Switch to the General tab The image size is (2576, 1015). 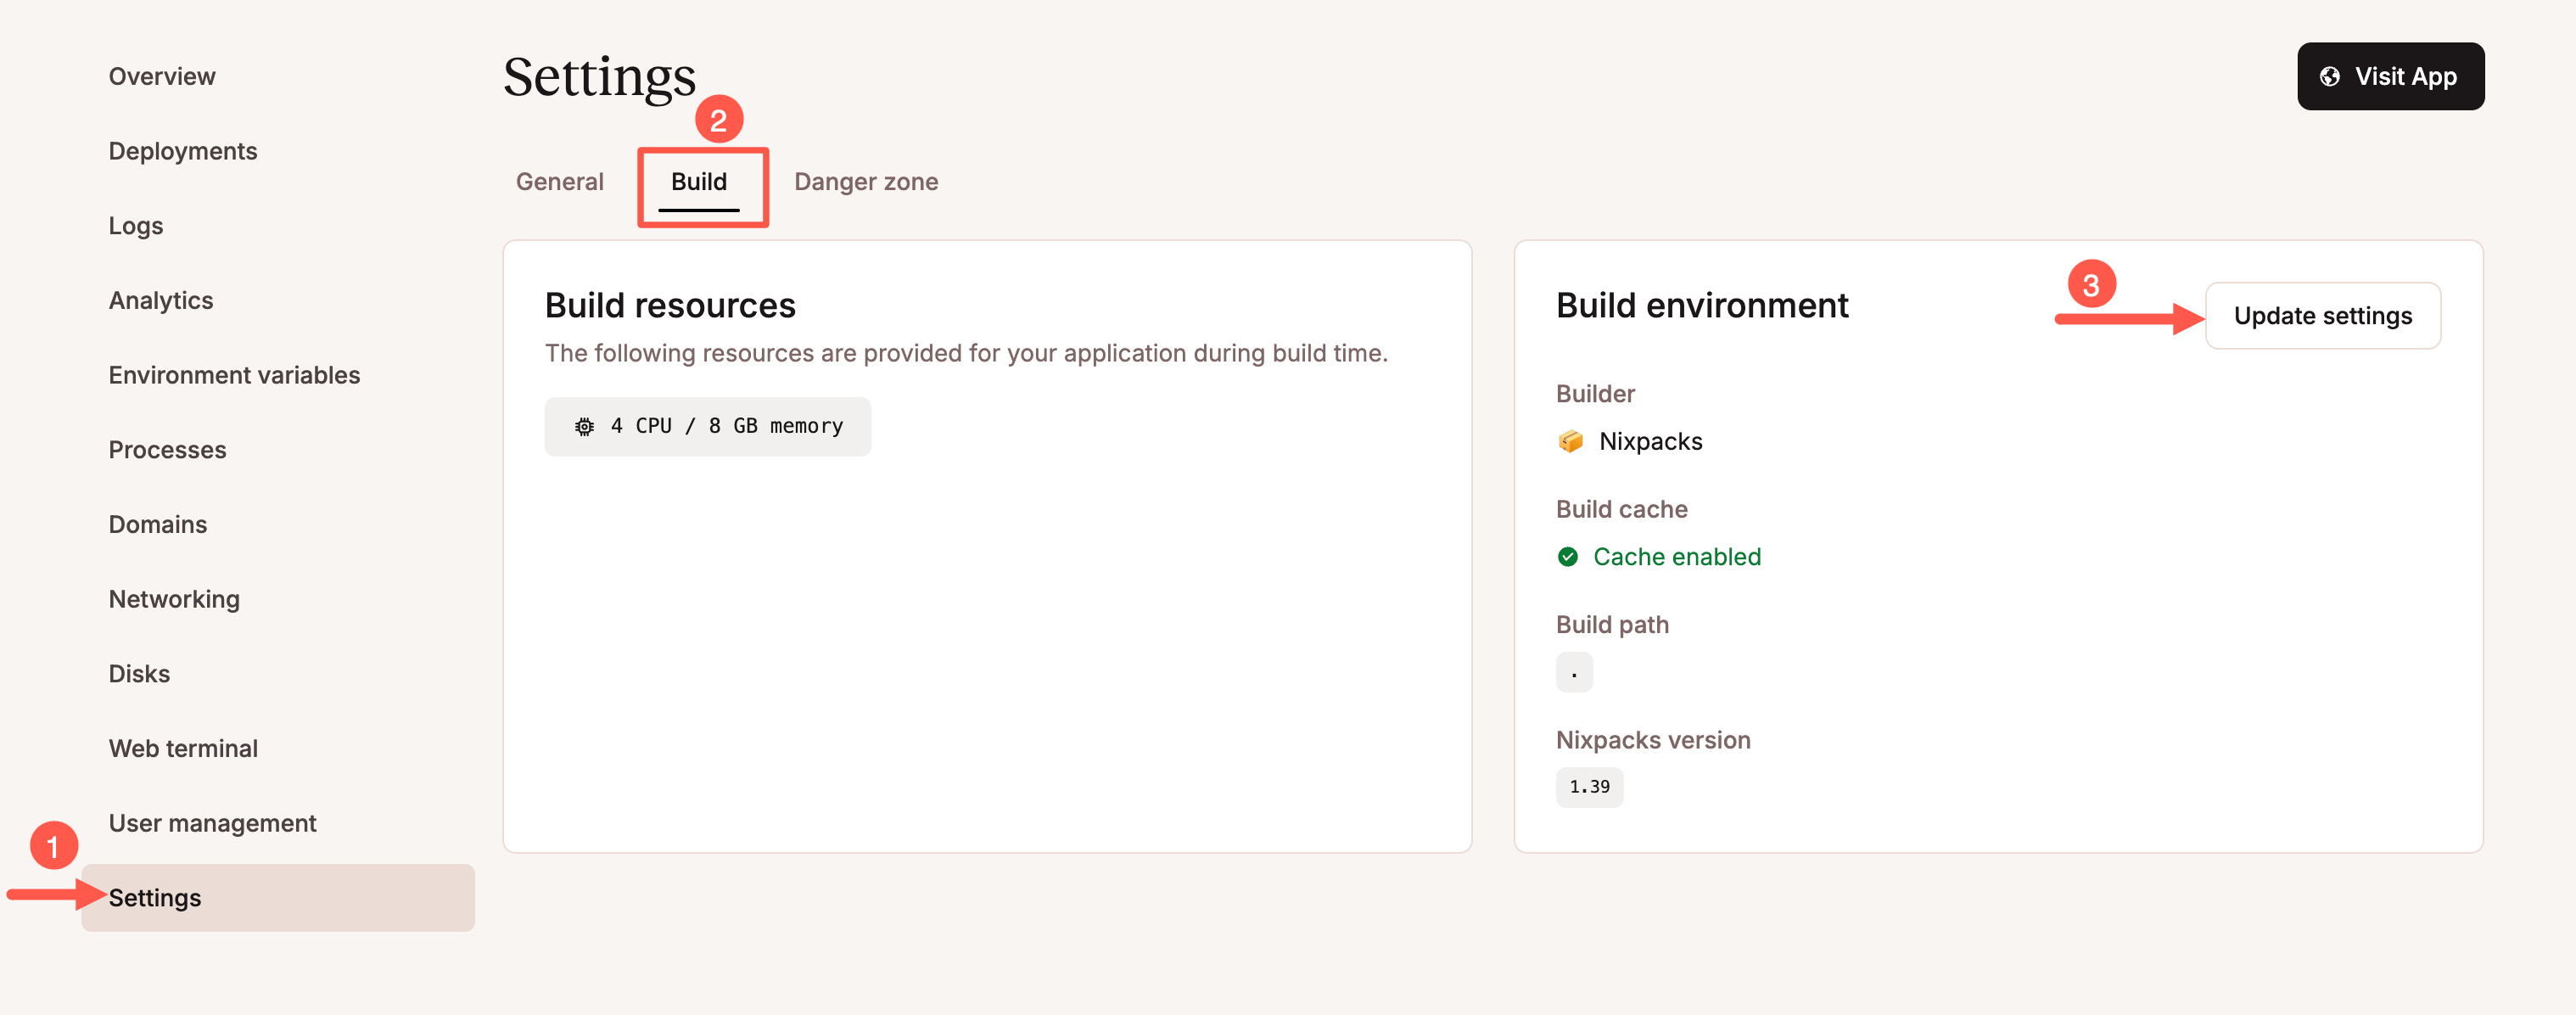tap(559, 181)
